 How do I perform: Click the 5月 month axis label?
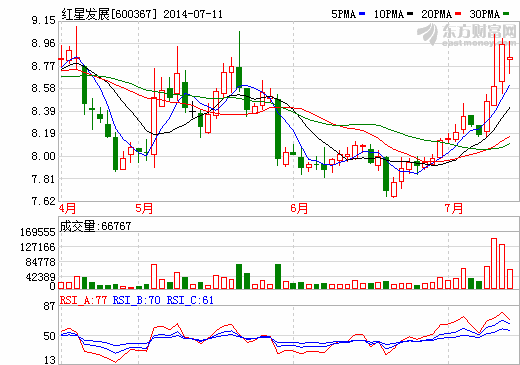click(144, 209)
